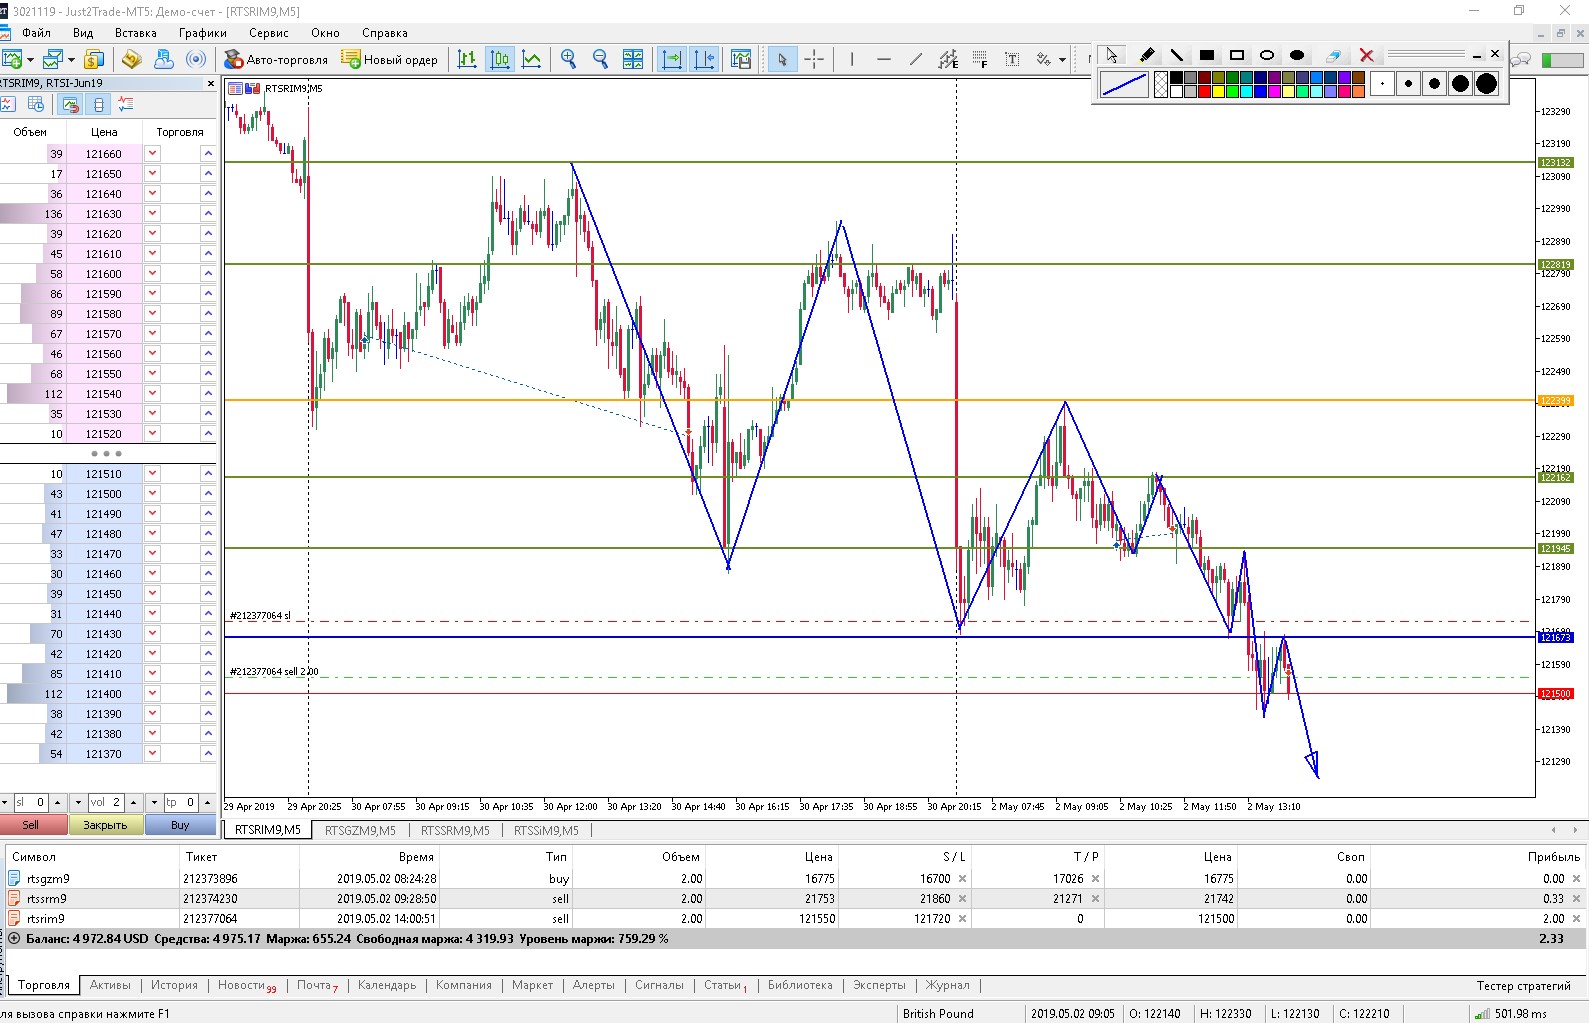The height and width of the screenshot is (1023, 1589).
Task: Select the text label tool
Action: 1012,60
